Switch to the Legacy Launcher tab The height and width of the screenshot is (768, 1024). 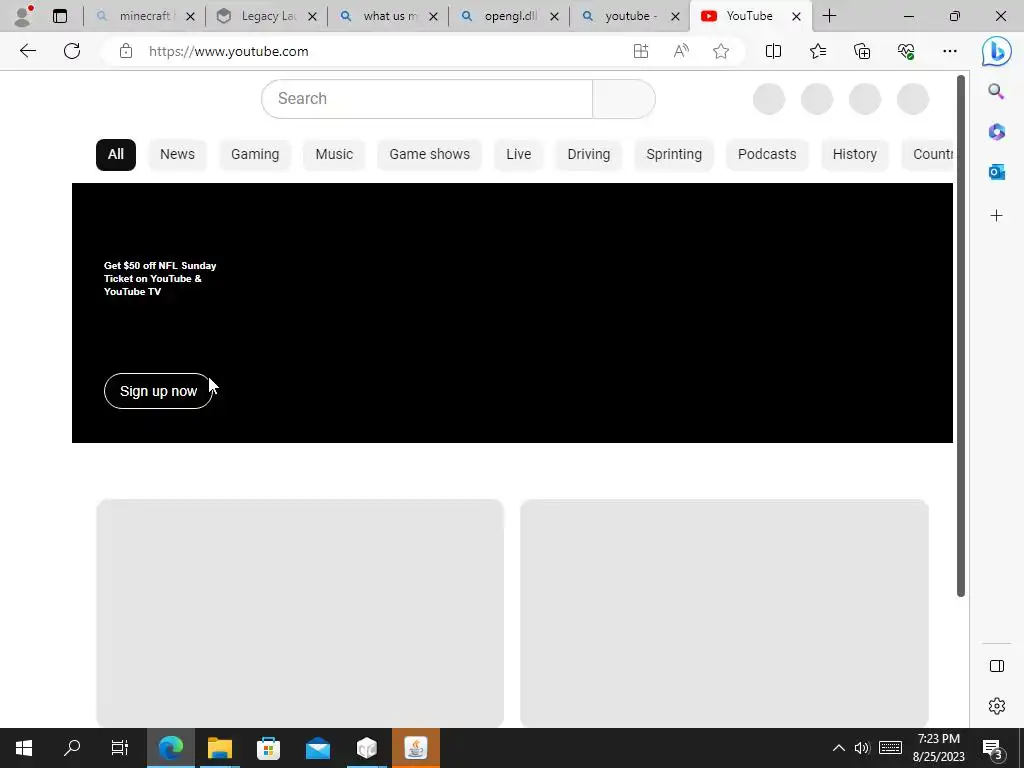click(268, 16)
